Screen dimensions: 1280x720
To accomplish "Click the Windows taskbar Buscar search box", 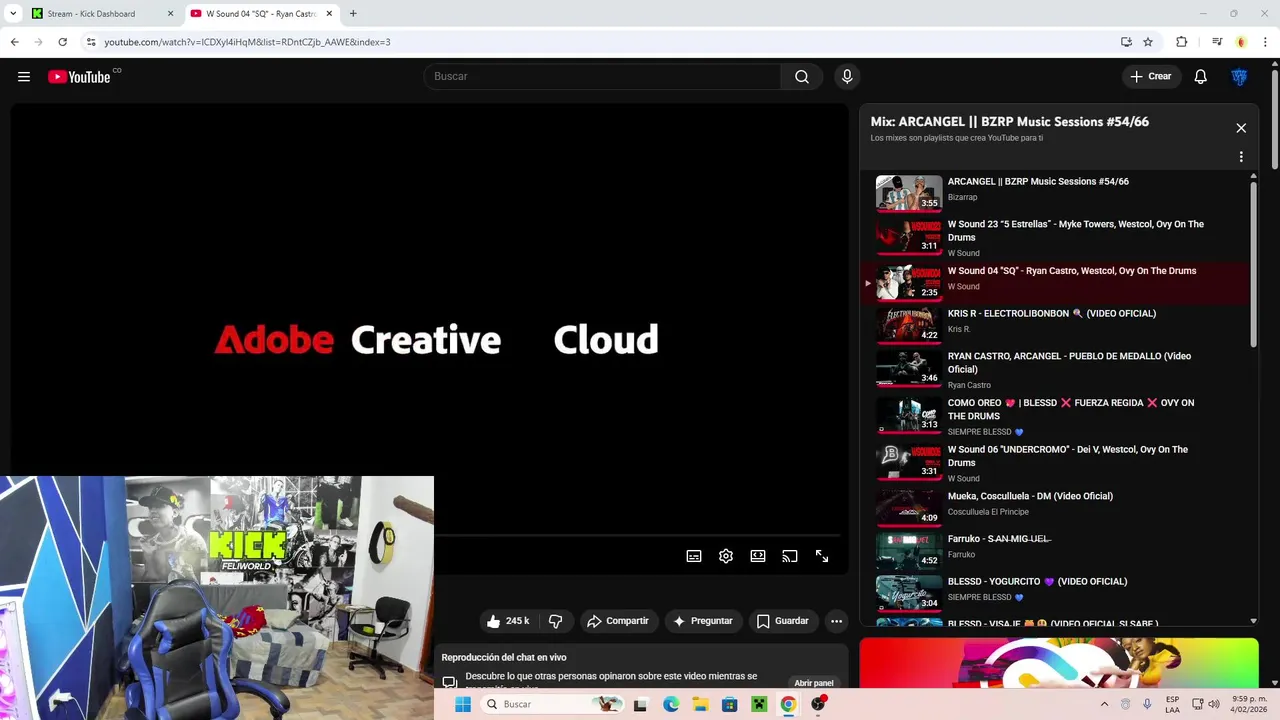I will coord(553,704).
